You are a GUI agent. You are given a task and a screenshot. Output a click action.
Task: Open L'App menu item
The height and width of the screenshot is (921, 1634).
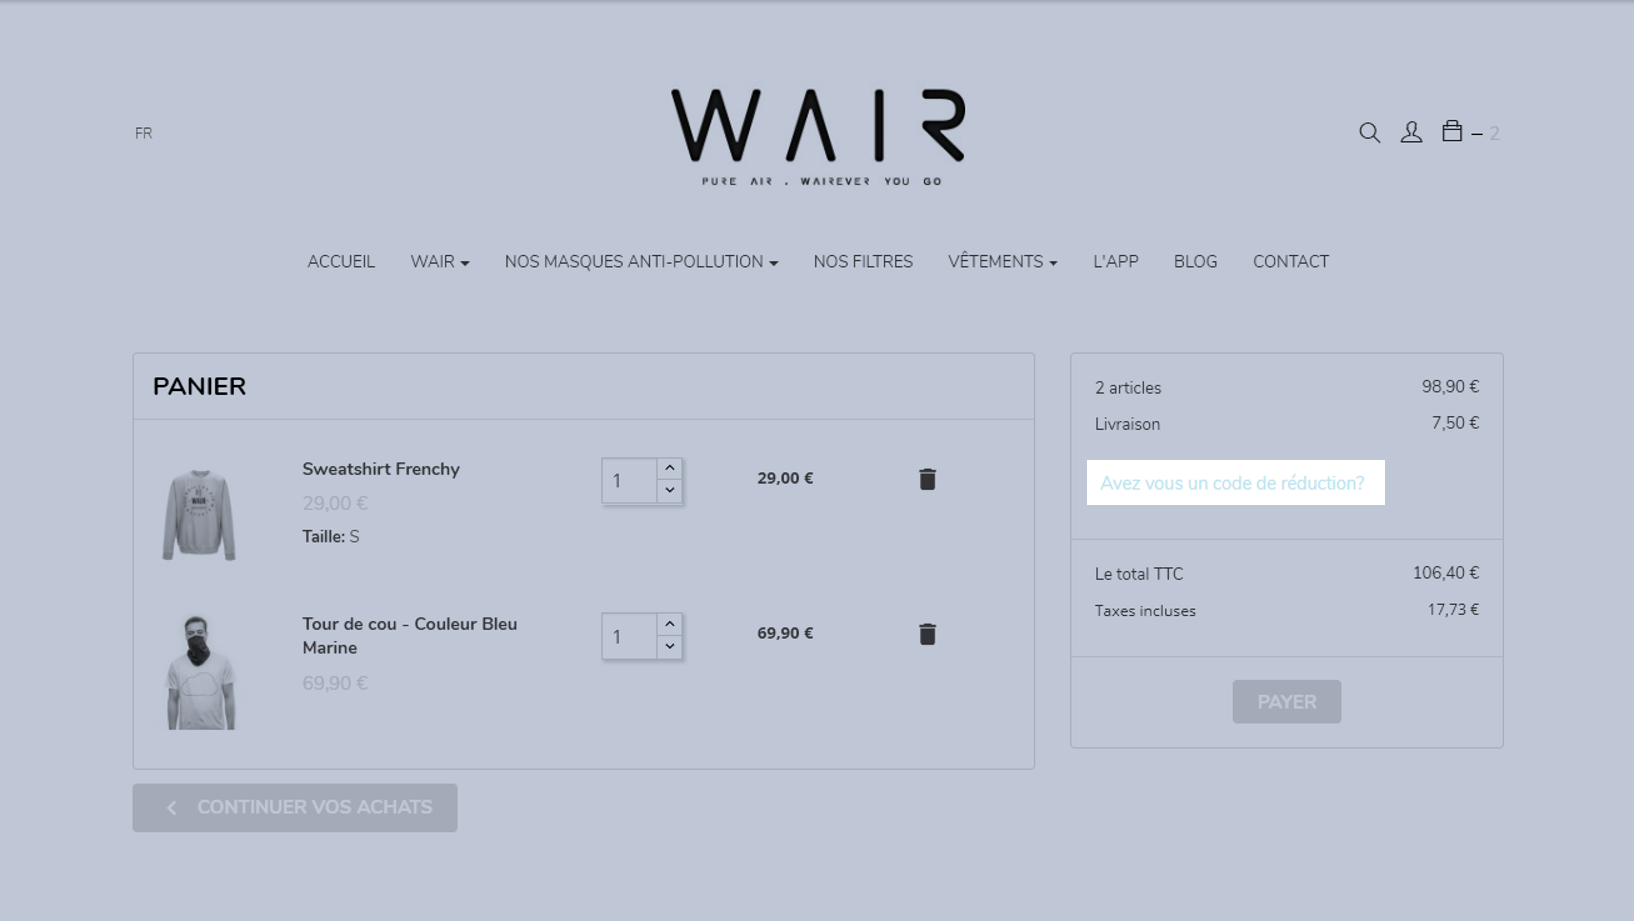click(1116, 262)
